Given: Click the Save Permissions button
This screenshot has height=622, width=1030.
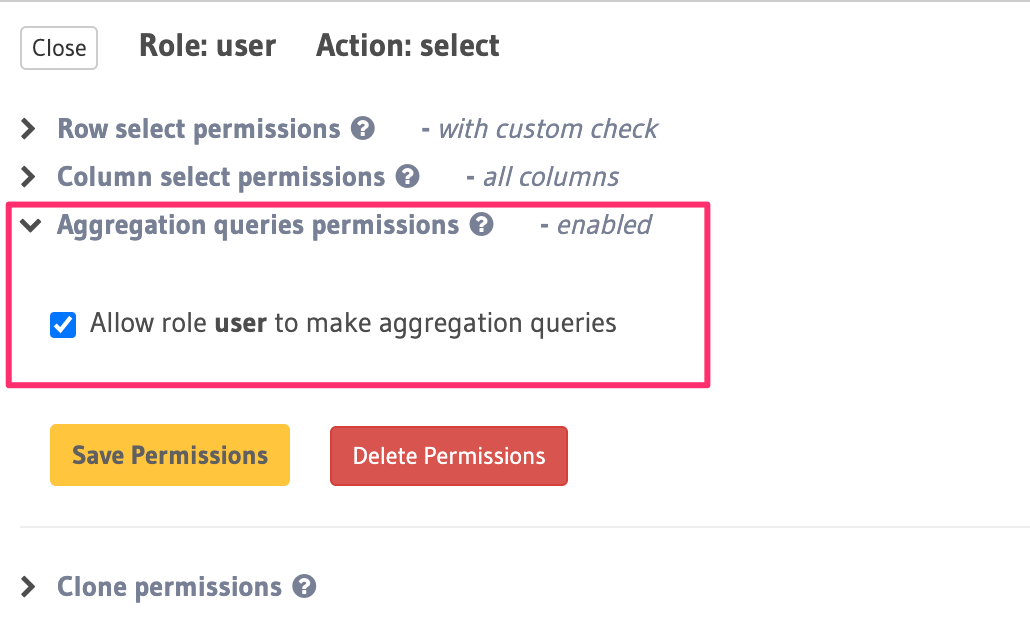Looking at the screenshot, I should point(170,456).
